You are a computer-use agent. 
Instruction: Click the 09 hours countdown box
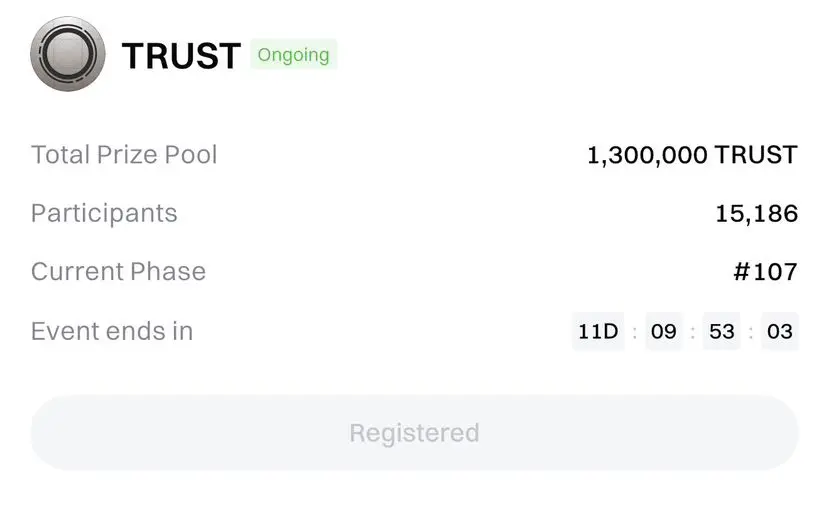pos(663,331)
